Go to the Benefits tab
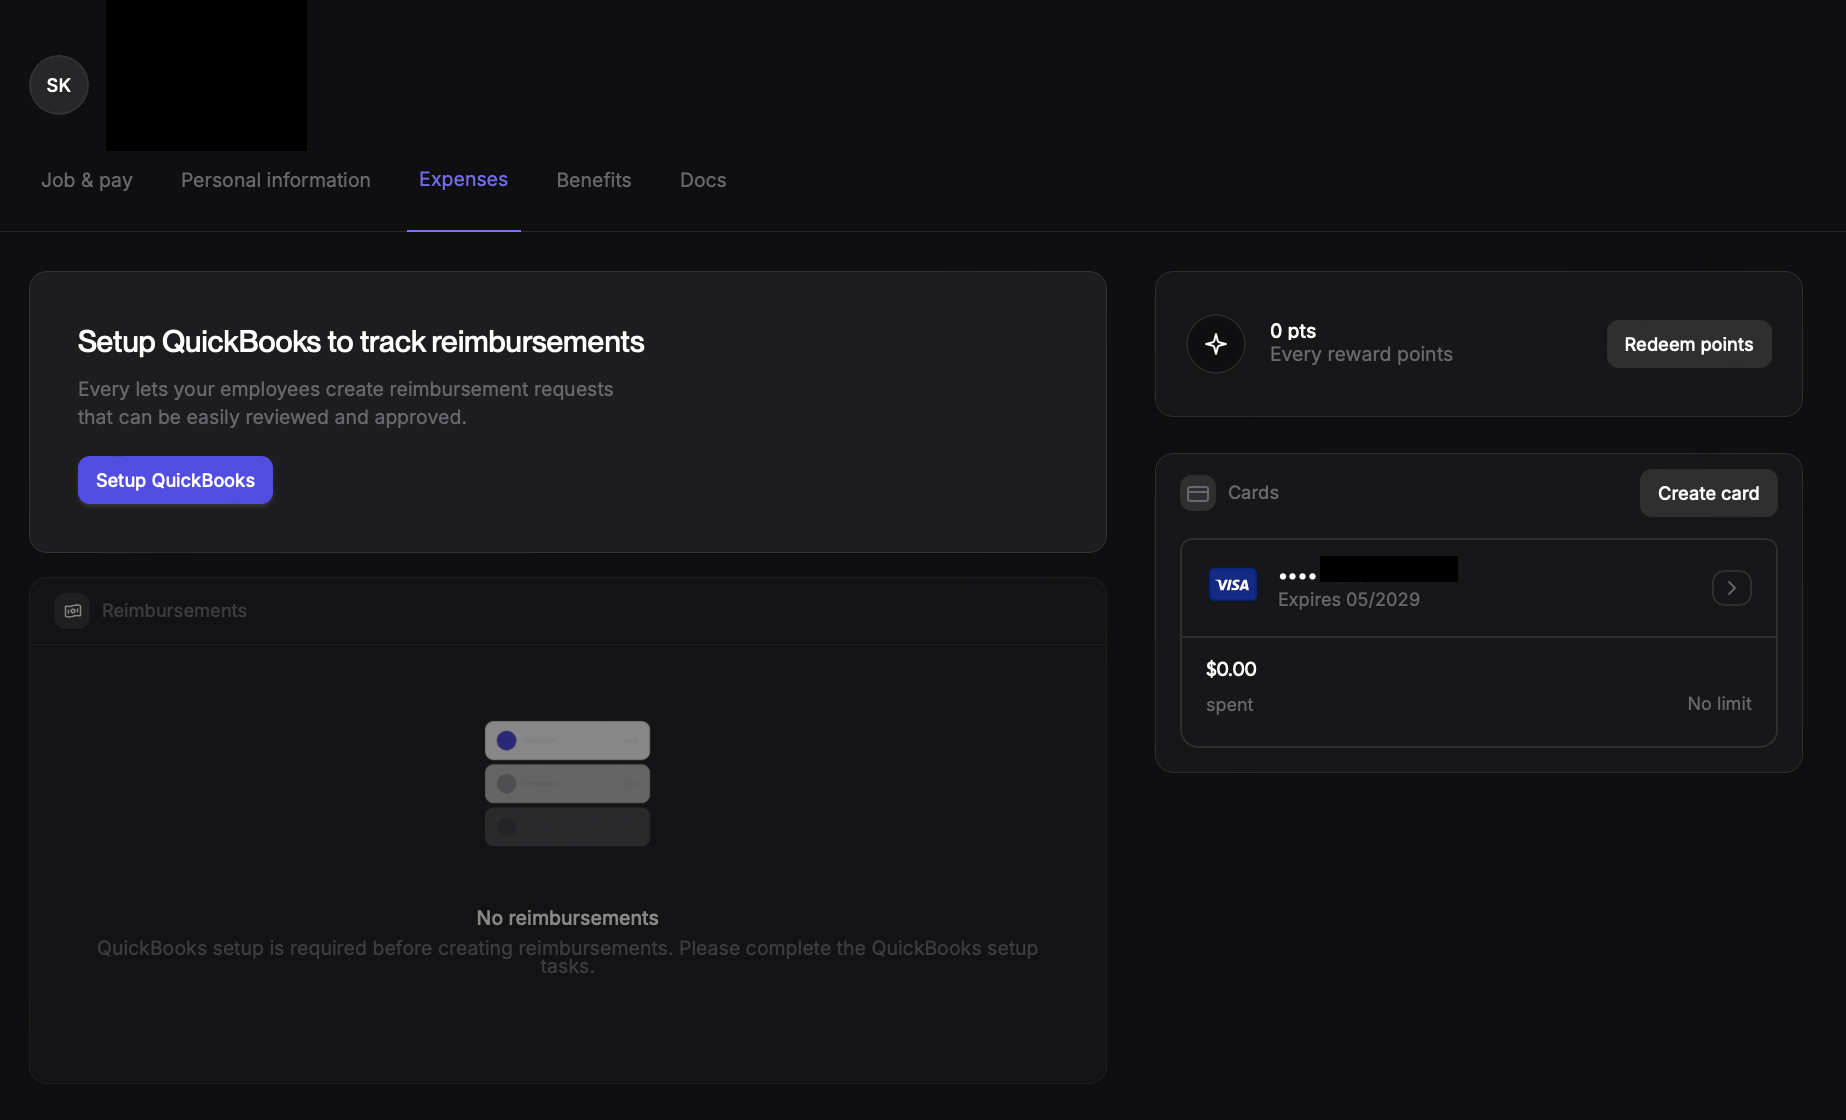 pos(594,180)
